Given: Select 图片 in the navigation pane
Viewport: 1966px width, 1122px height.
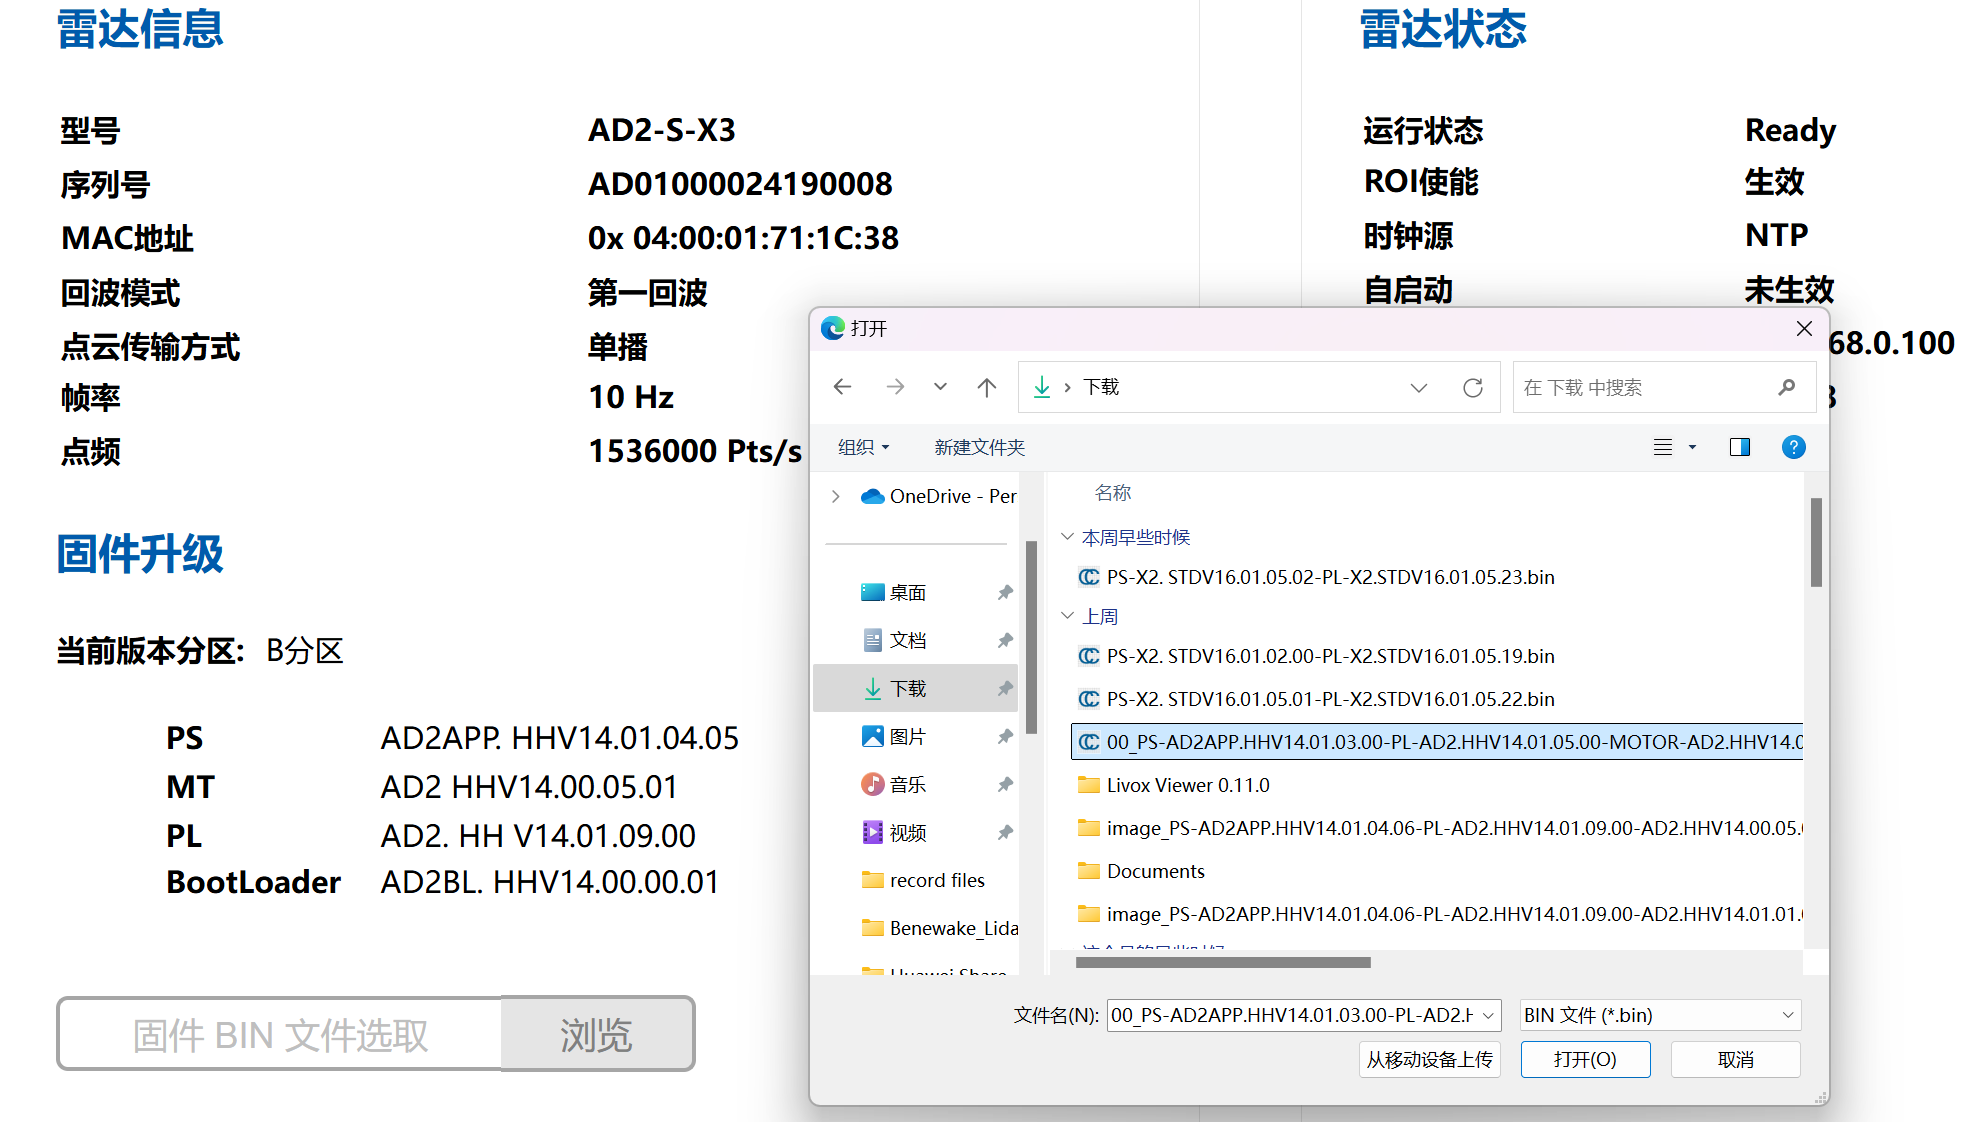Looking at the screenshot, I should coord(908,736).
